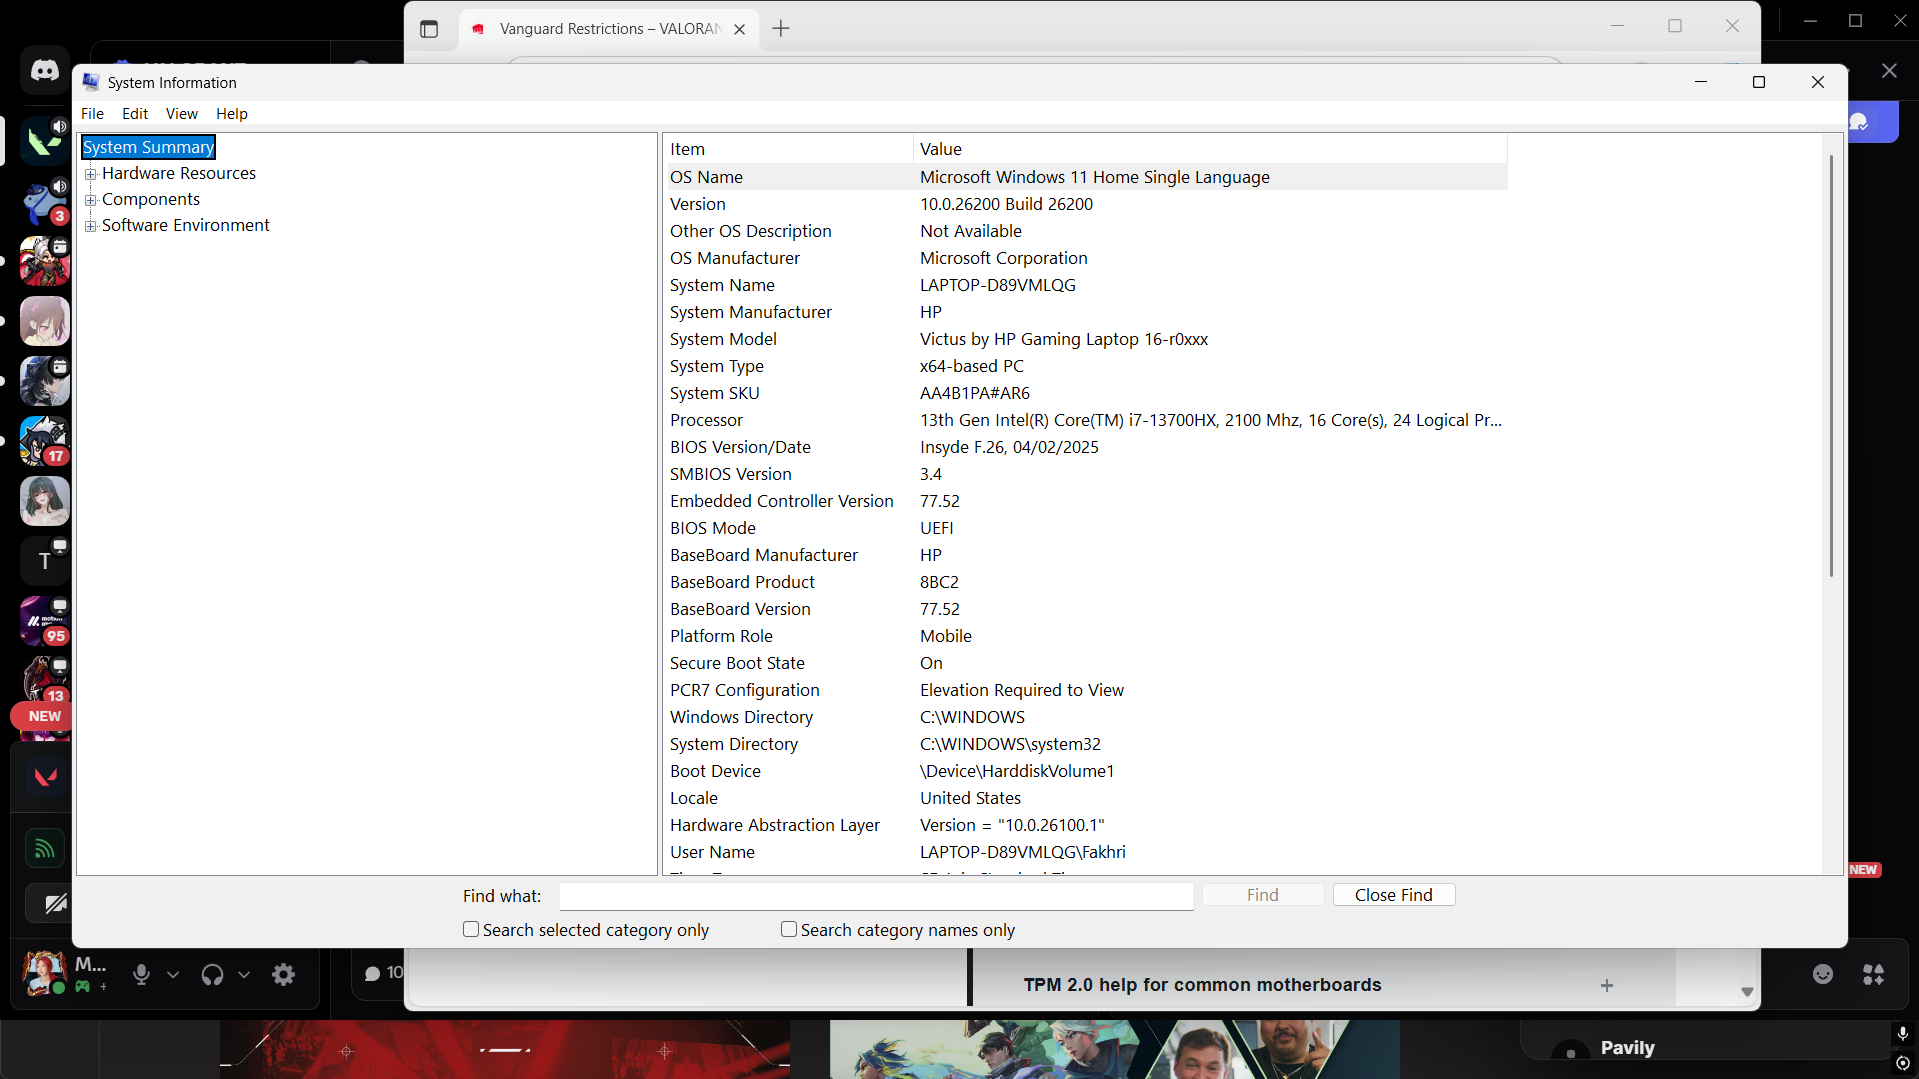Select the Secure Boot State row
The width and height of the screenshot is (1919, 1079).
[x=1087, y=663]
